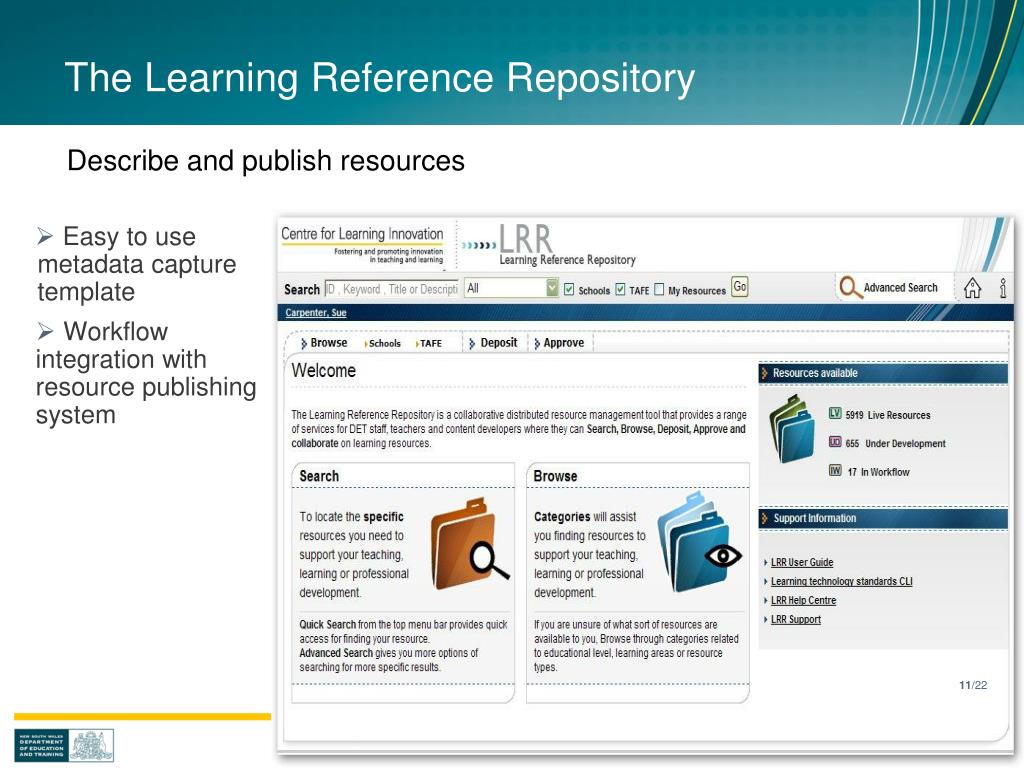The image size is (1024, 768).
Task: Click the Search card heading
Action: pos(319,476)
